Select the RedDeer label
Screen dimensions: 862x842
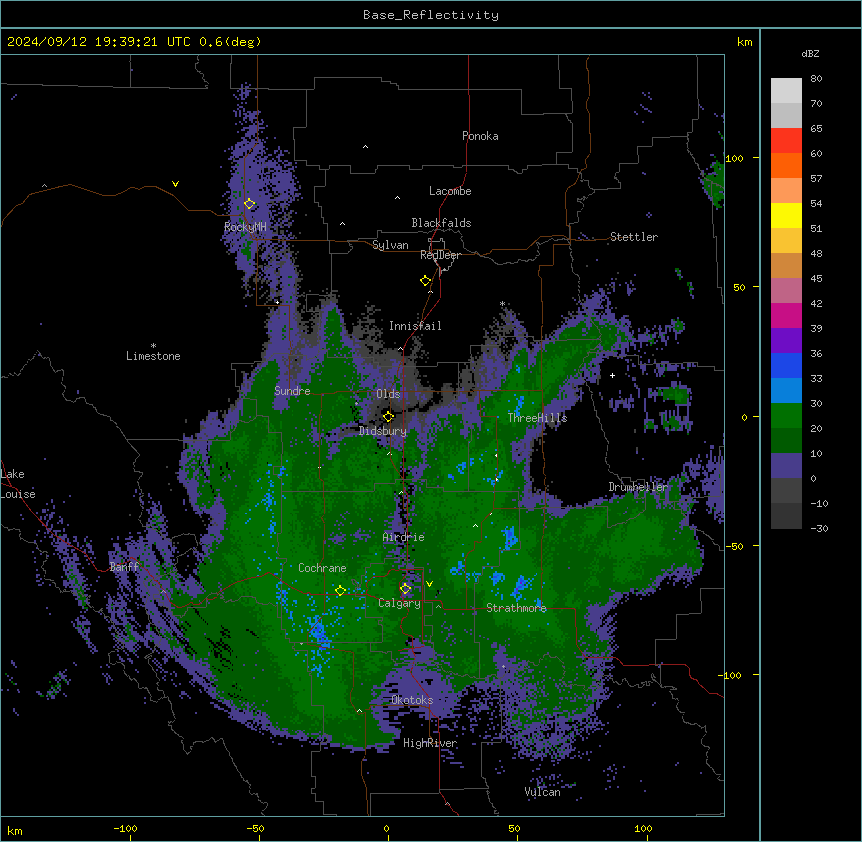point(440,255)
